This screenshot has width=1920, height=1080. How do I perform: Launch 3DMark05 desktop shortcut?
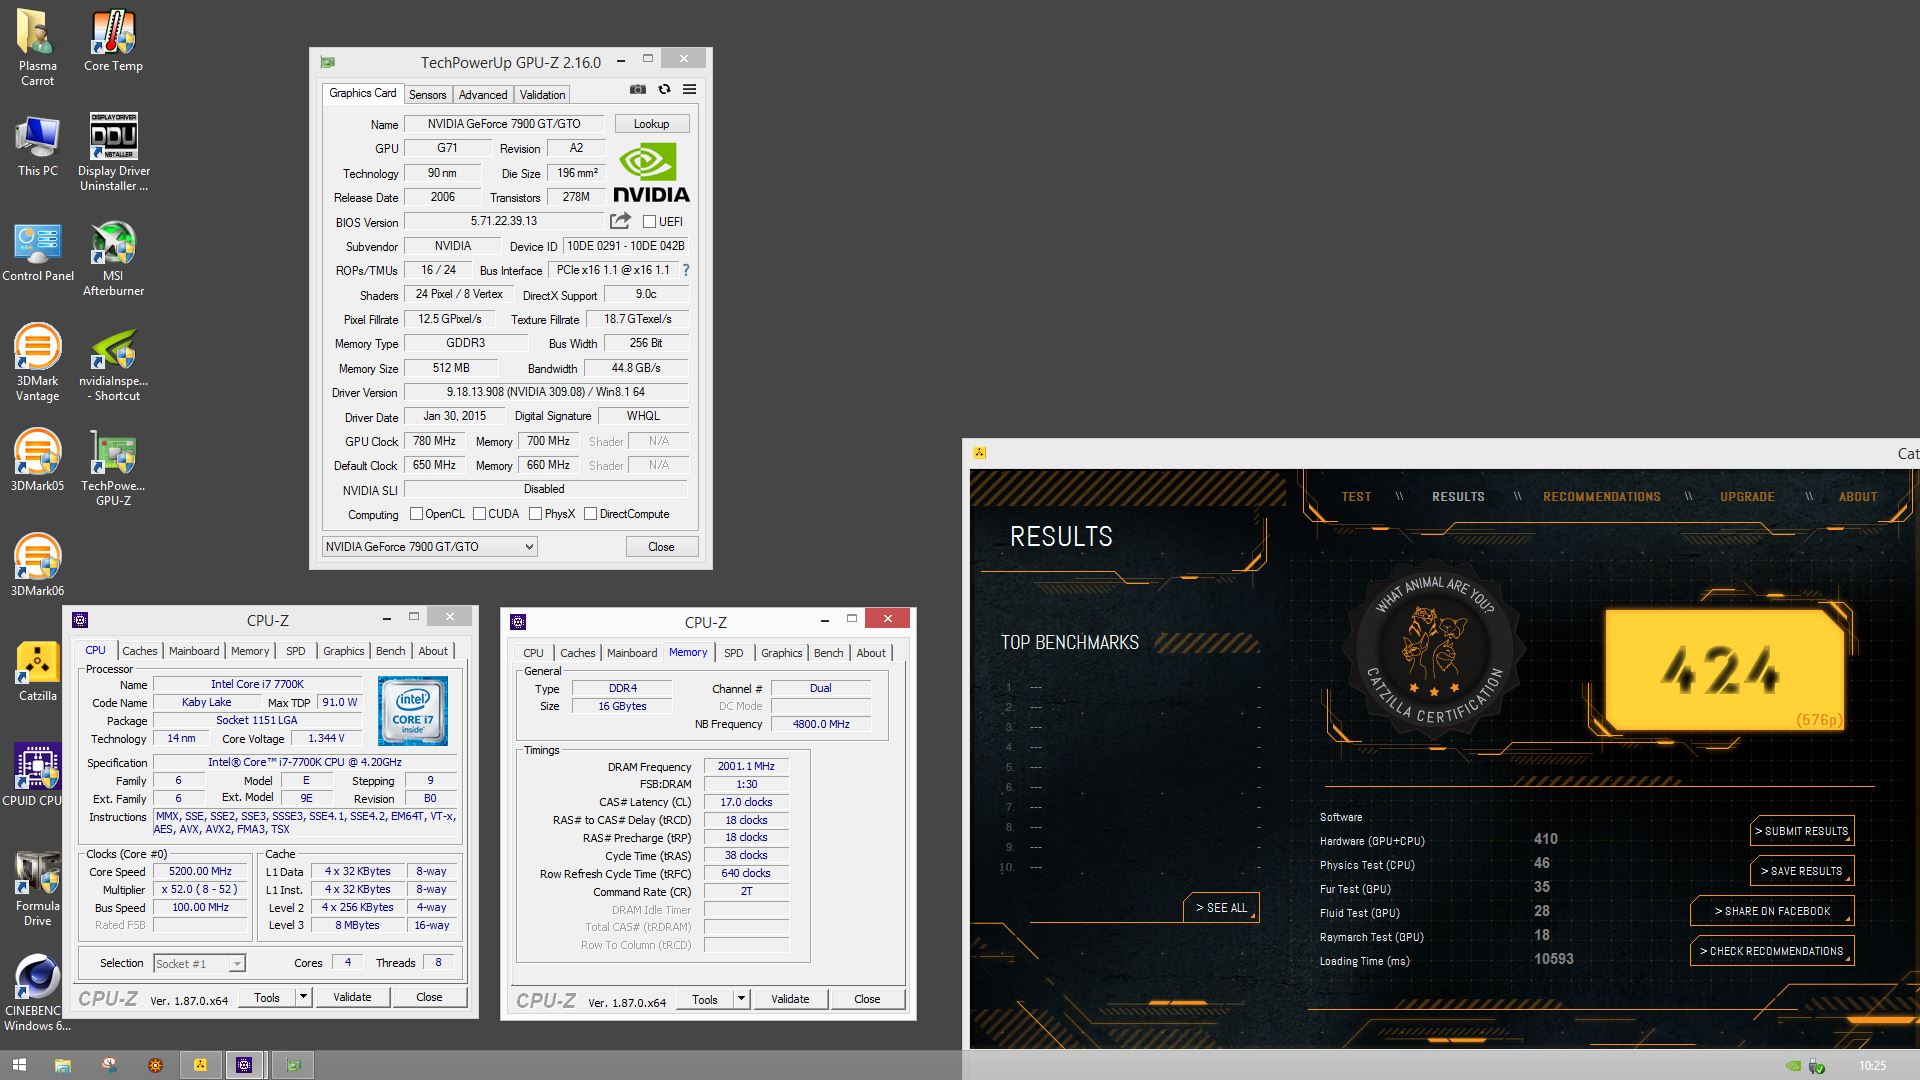[x=37, y=461]
